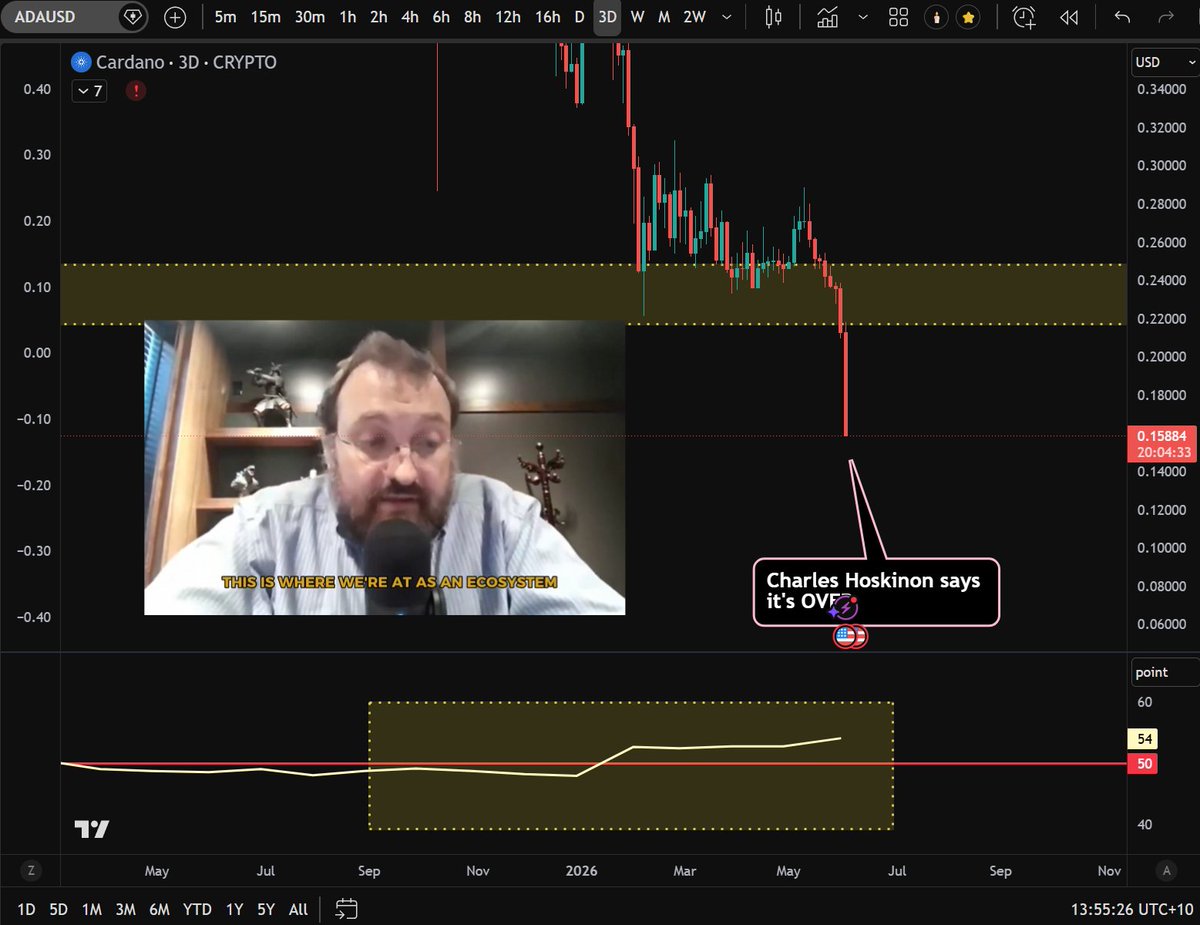The width and height of the screenshot is (1200, 925).
Task: Switch to 30m timeframe
Action: point(310,17)
